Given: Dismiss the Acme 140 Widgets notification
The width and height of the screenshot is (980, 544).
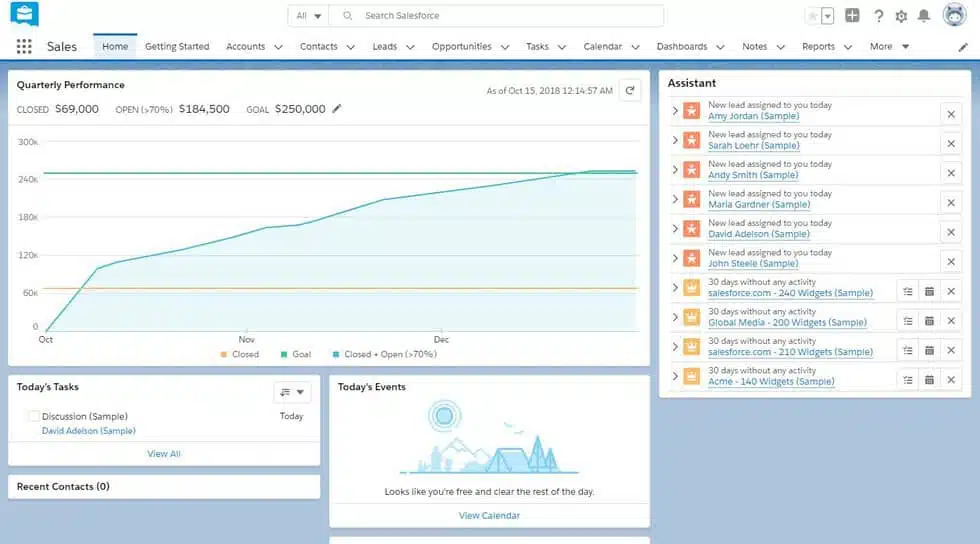Looking at the screenshot, I should coord(951,380).
